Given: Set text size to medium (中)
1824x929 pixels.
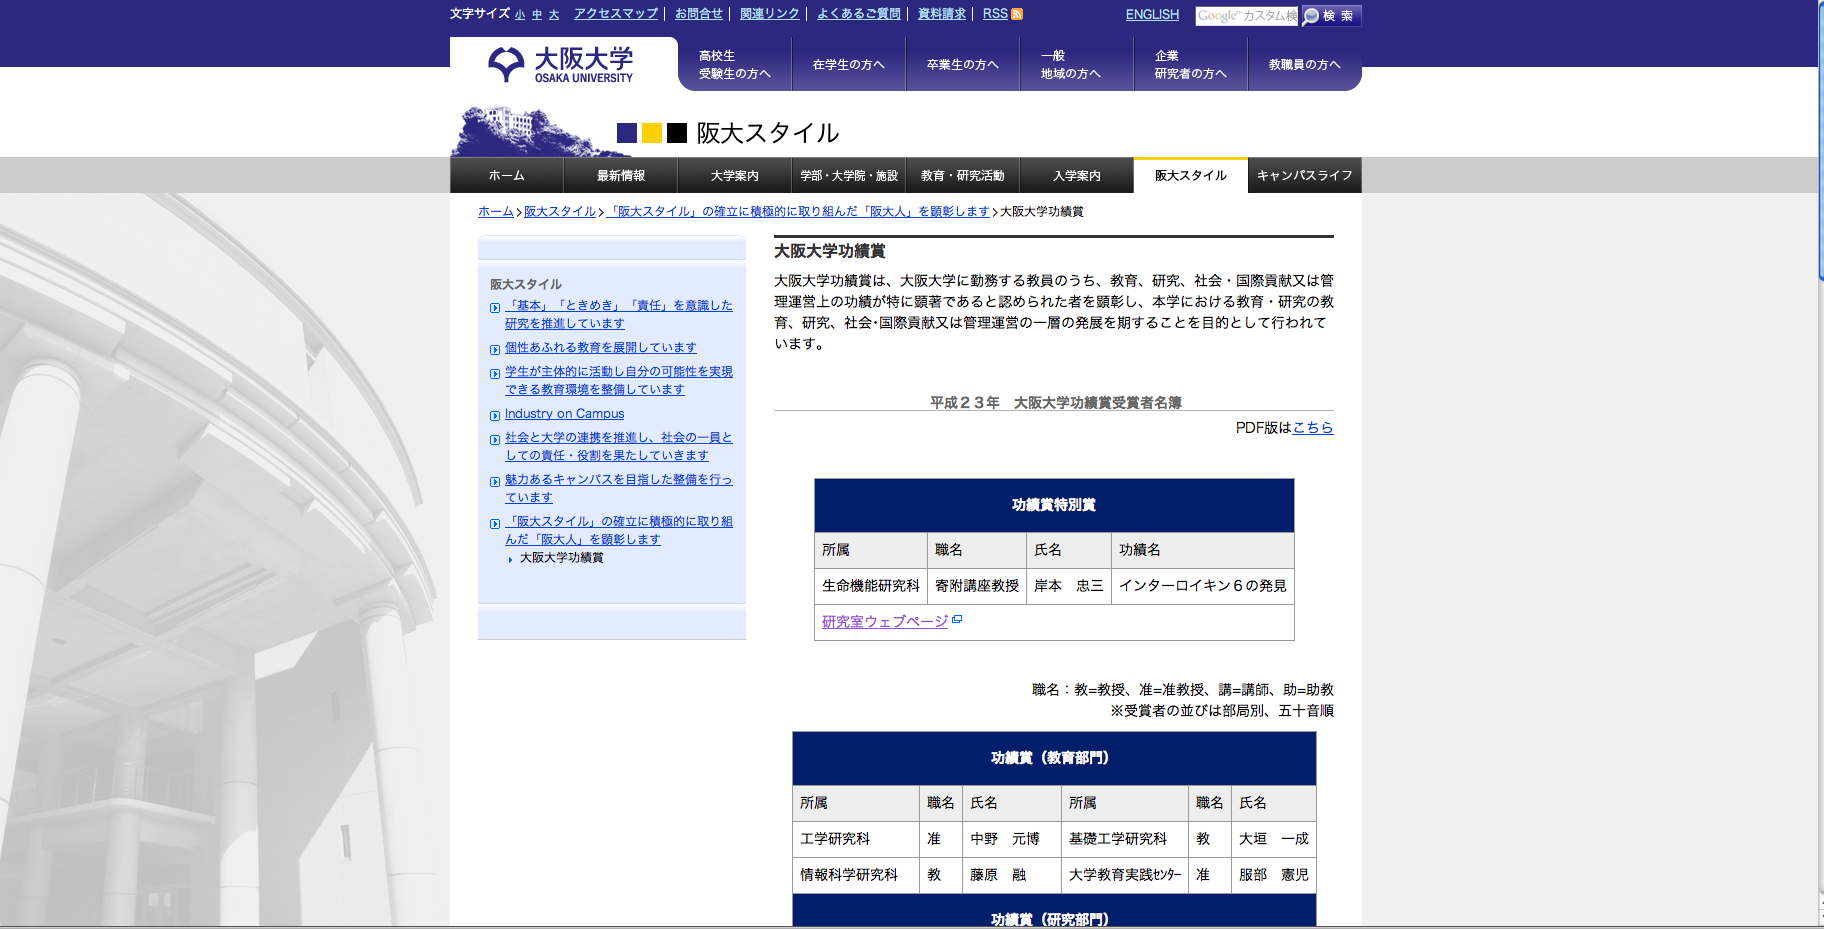Looking at the screenshot, I should coord(537,15).
